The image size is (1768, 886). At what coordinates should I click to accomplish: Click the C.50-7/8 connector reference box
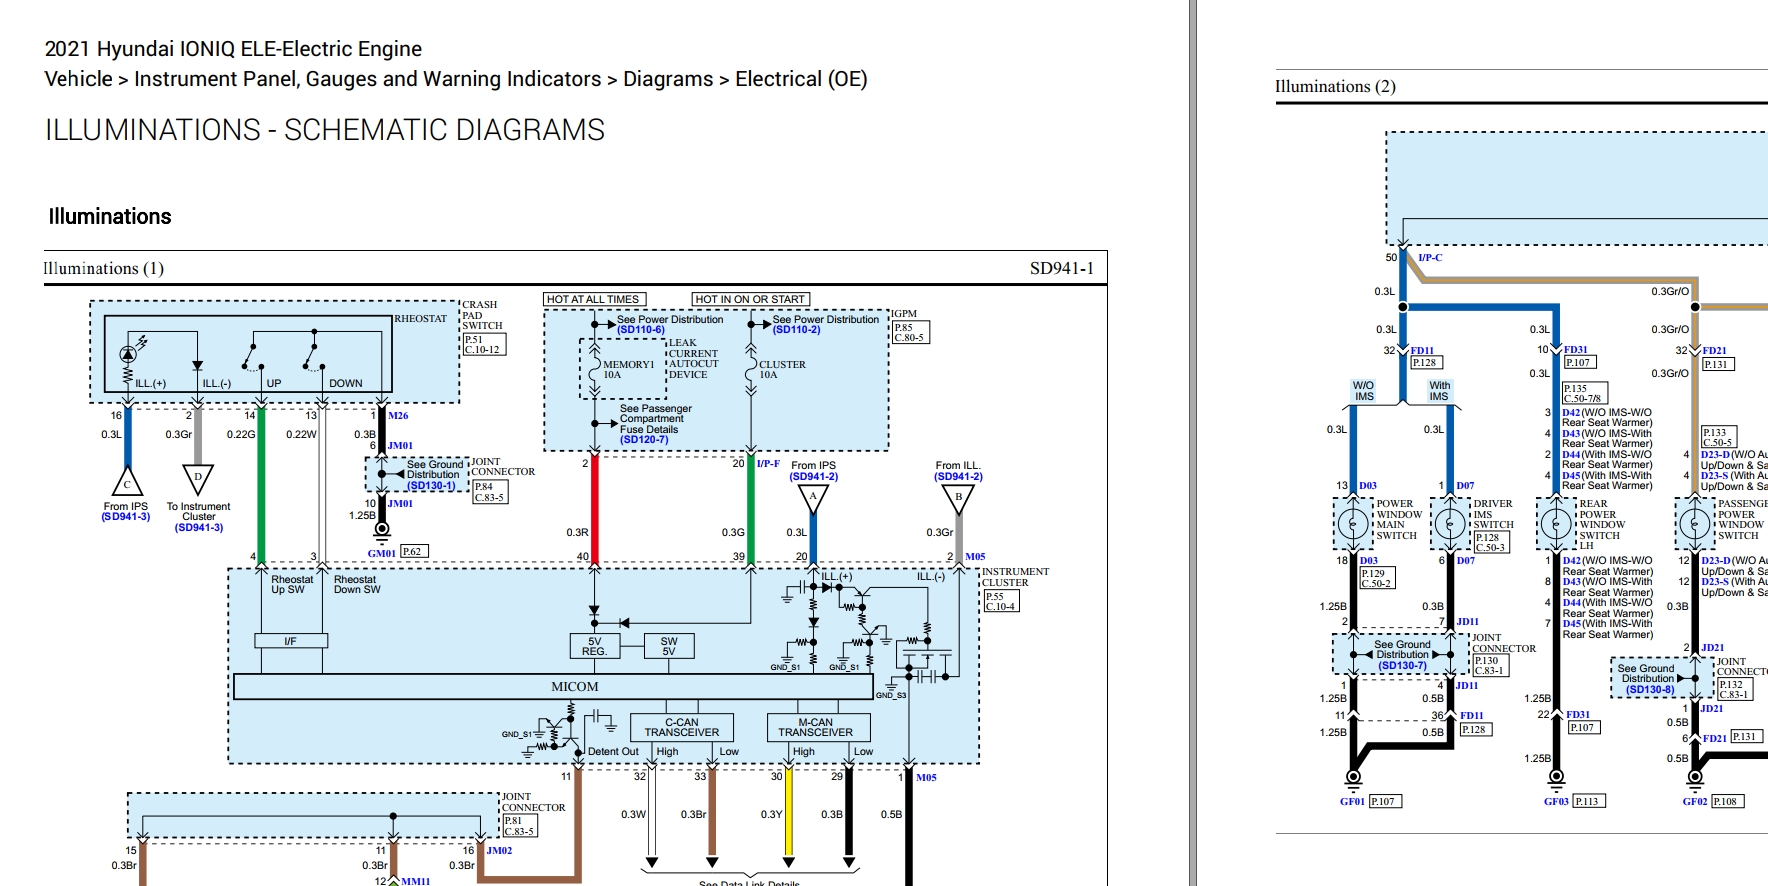(x=1584, y=398)
